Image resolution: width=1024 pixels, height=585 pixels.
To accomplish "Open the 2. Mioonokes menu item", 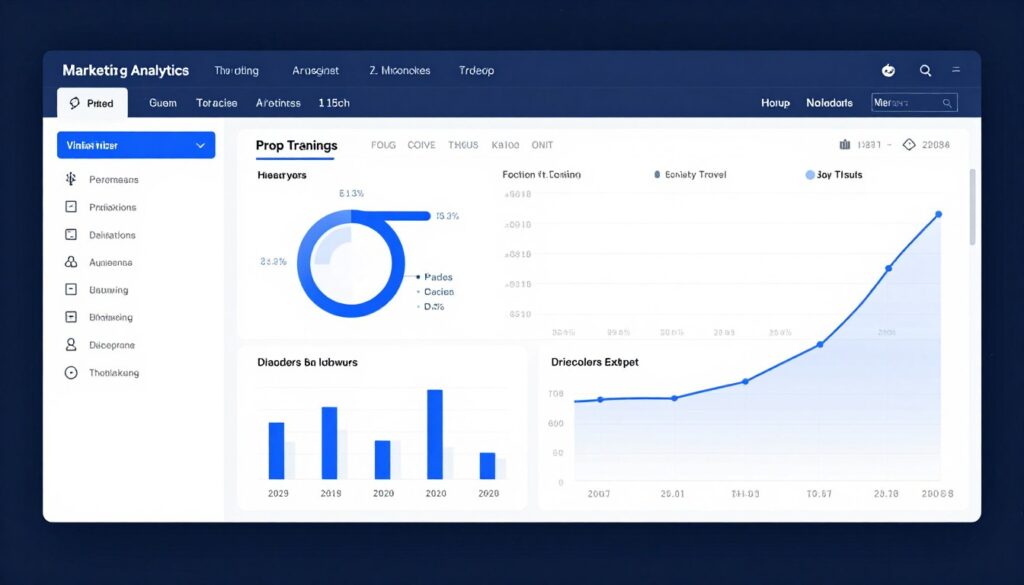I will click(400, 71).
